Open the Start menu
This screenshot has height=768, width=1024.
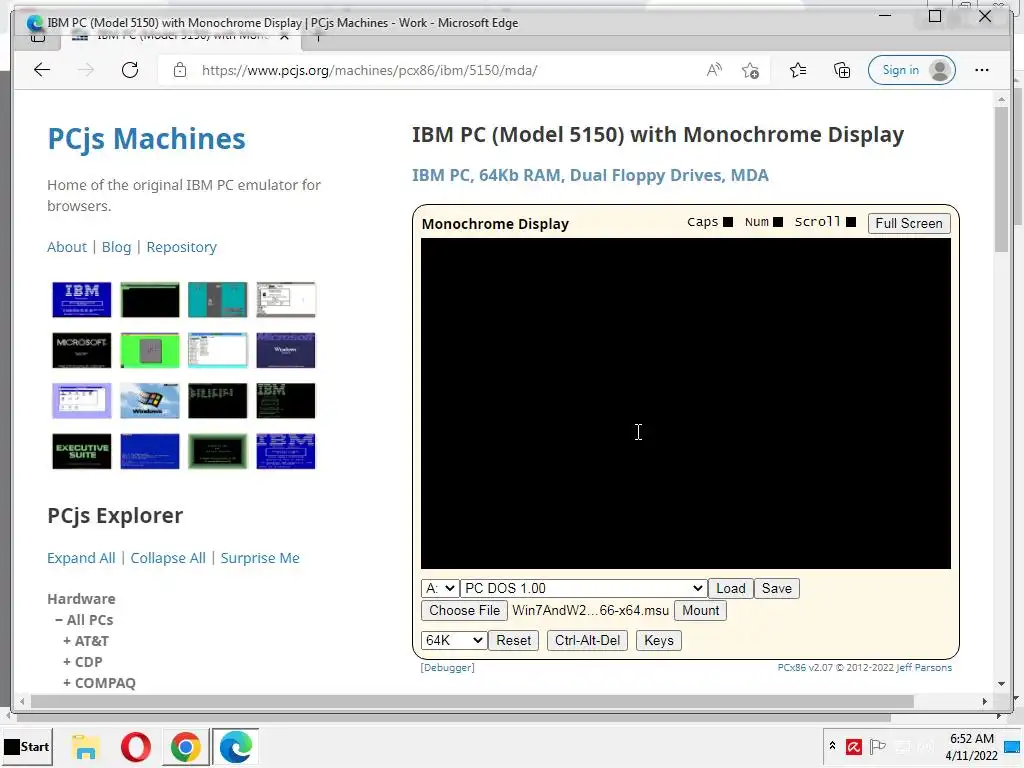27,746
